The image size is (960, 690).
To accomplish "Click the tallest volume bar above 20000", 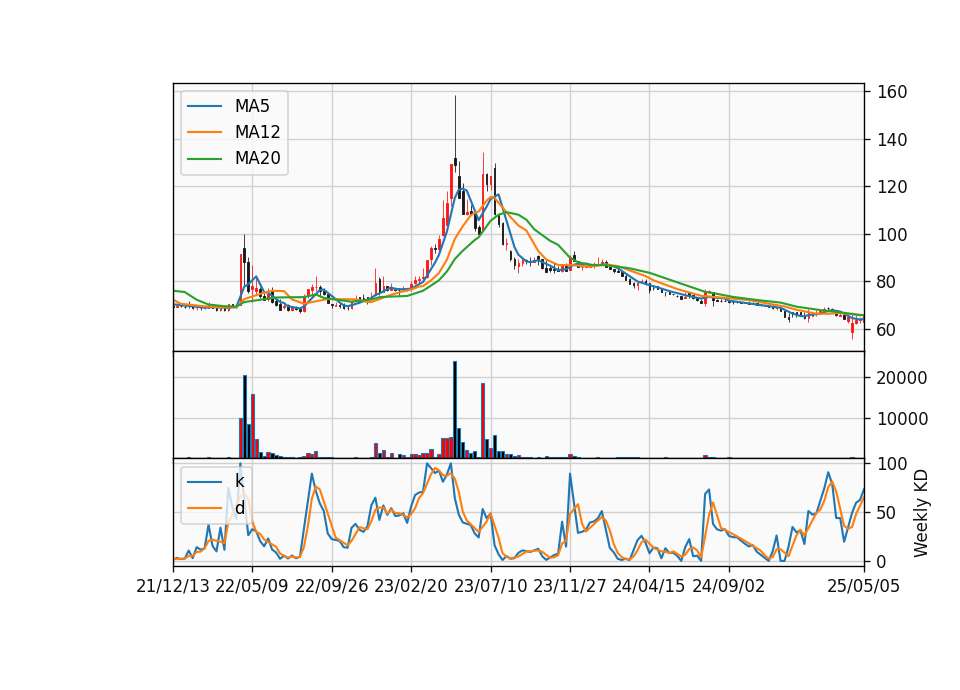I will tap(455, 410).
